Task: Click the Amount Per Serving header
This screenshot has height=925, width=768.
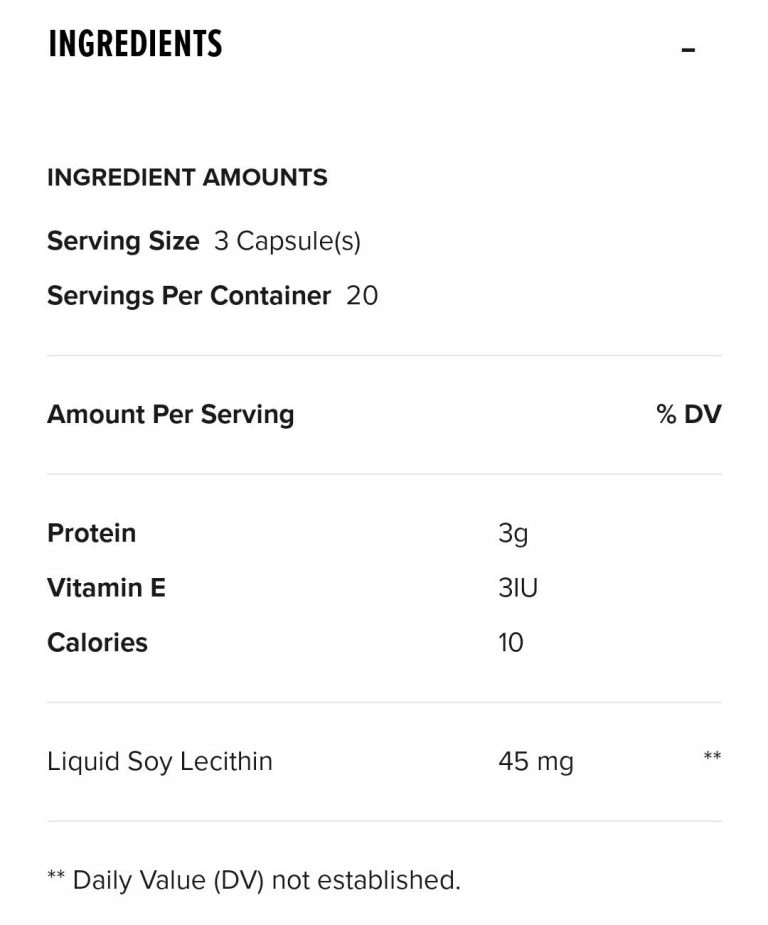Action: [170, 414]
